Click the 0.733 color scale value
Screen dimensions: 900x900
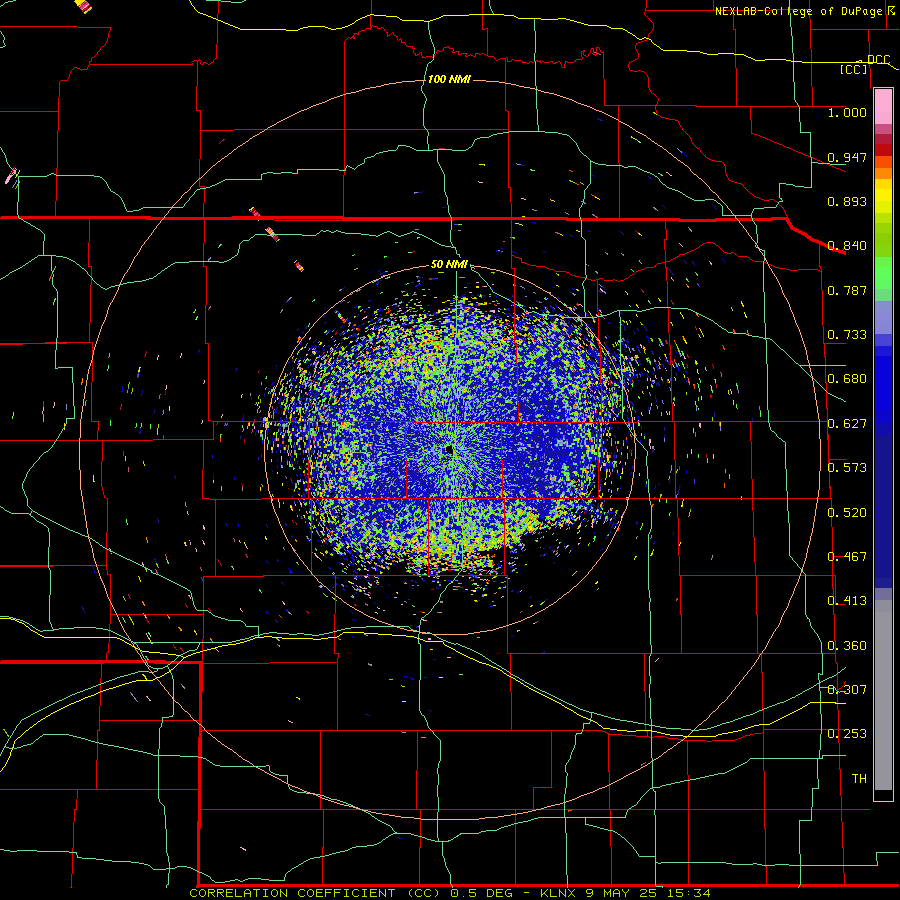click(x=847, y=335)
